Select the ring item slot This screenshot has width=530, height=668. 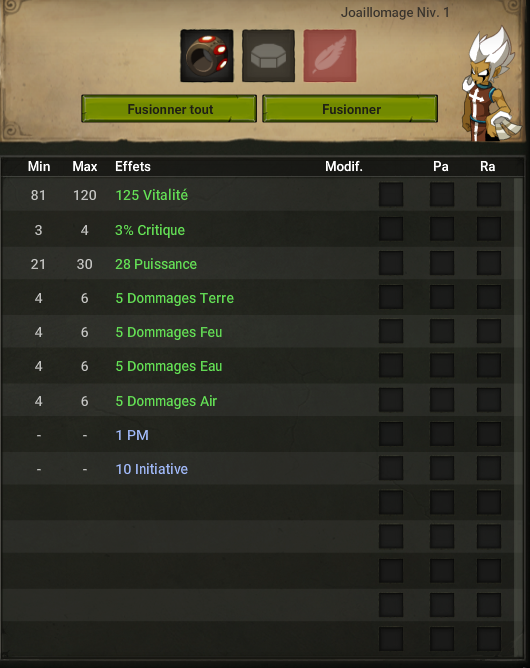coord(207,56)
